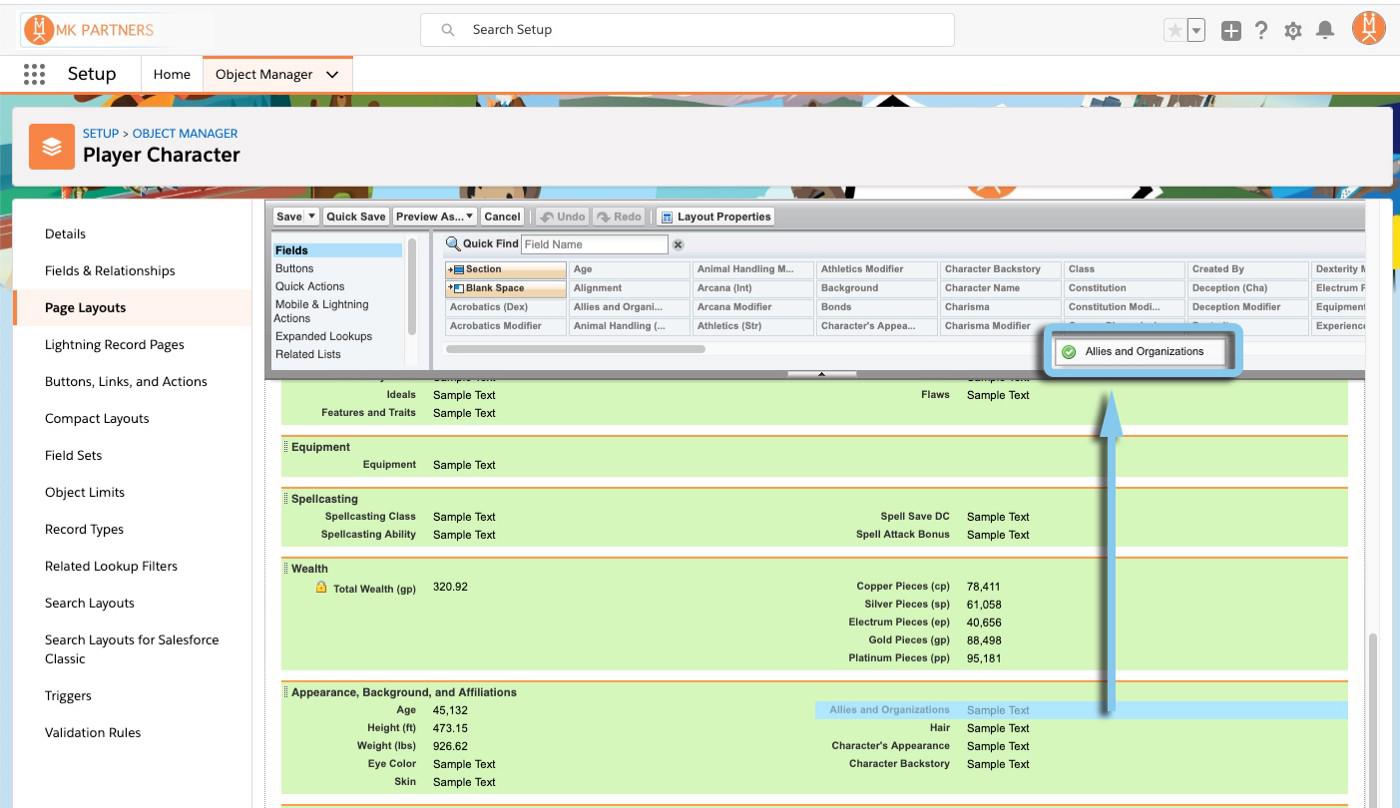
Task: Select Fields & Relationships in the sidebar
Action: tap(110, 271)
